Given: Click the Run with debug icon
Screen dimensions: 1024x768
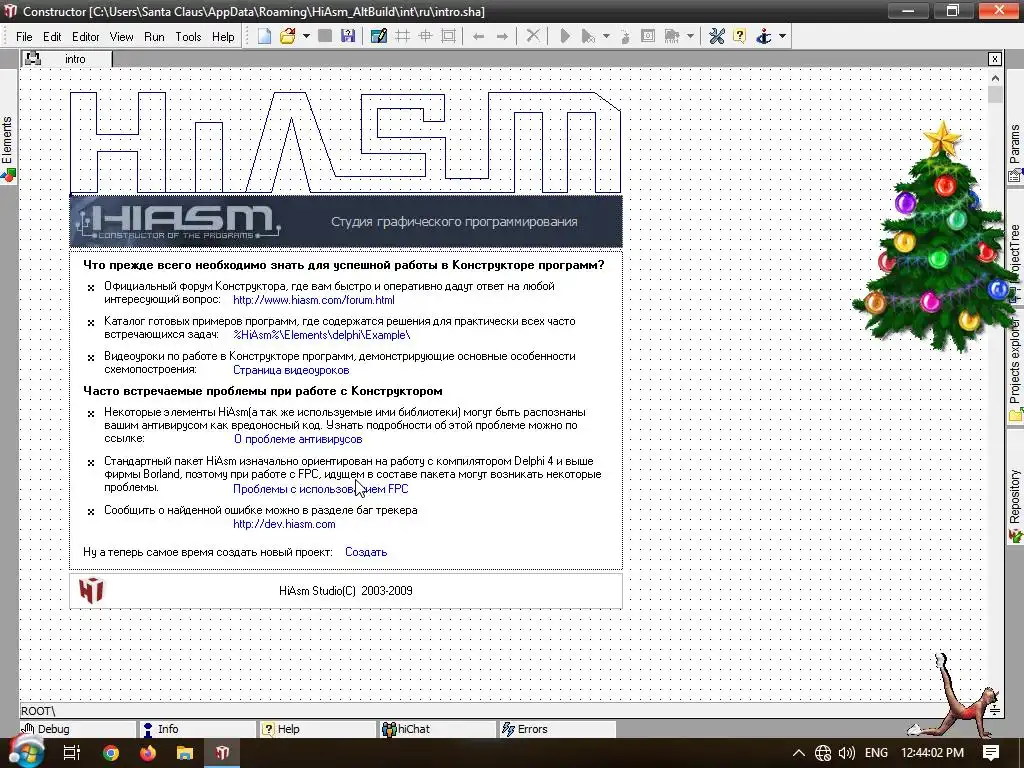Looking at the screenshot, I should [588, 37].
